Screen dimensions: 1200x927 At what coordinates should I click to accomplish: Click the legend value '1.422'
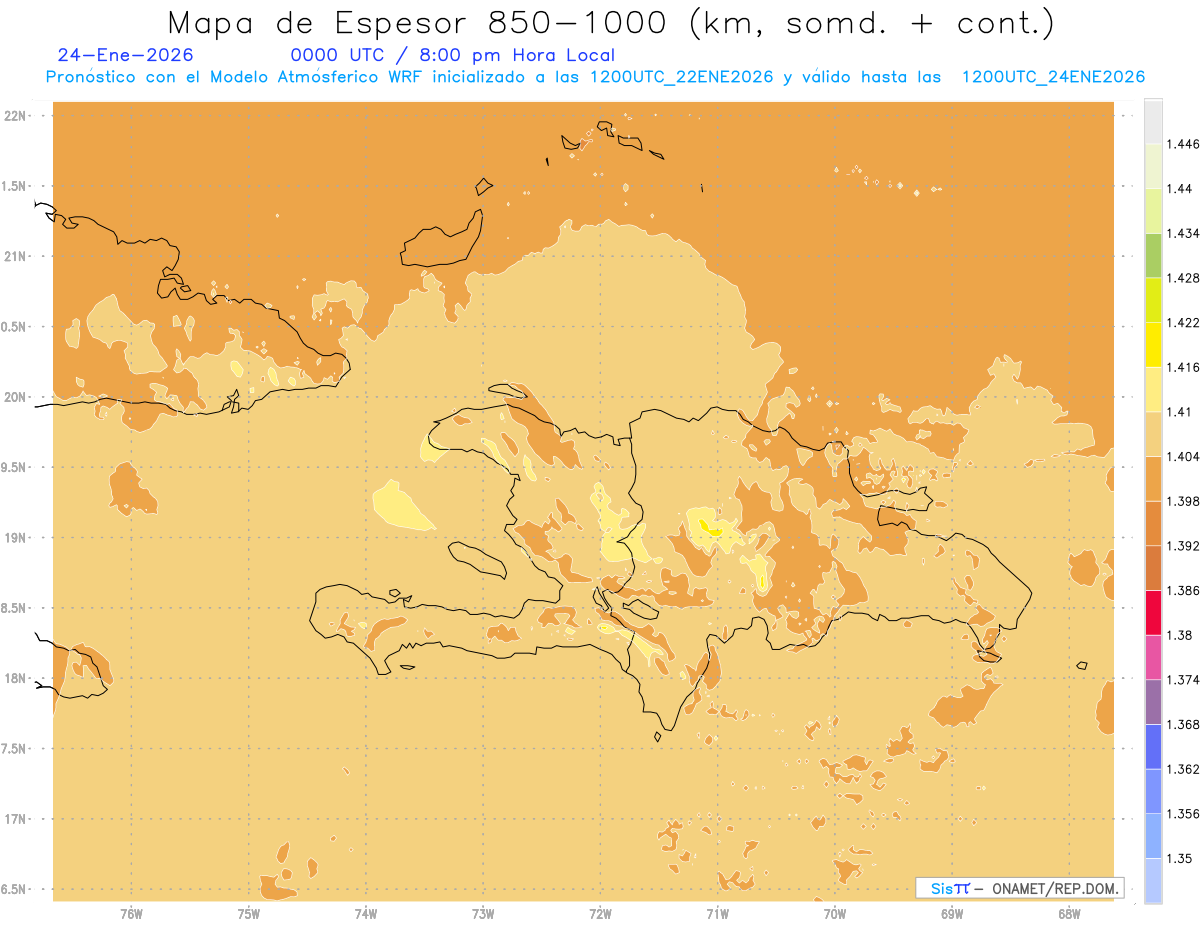1184,322
